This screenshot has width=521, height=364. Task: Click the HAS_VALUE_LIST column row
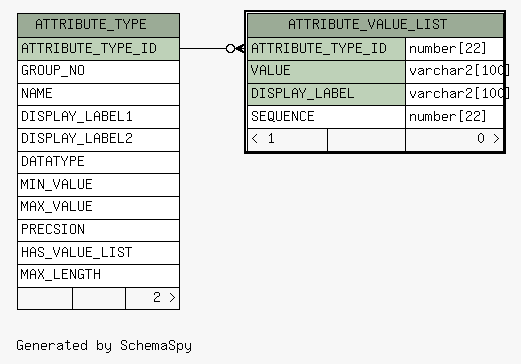[x=98, y=253]
